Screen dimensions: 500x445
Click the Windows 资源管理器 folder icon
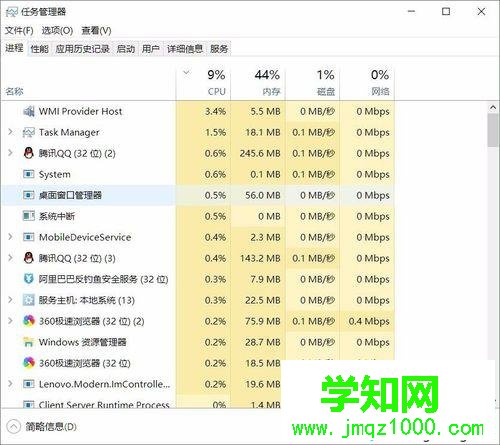(x=29, y=342)
